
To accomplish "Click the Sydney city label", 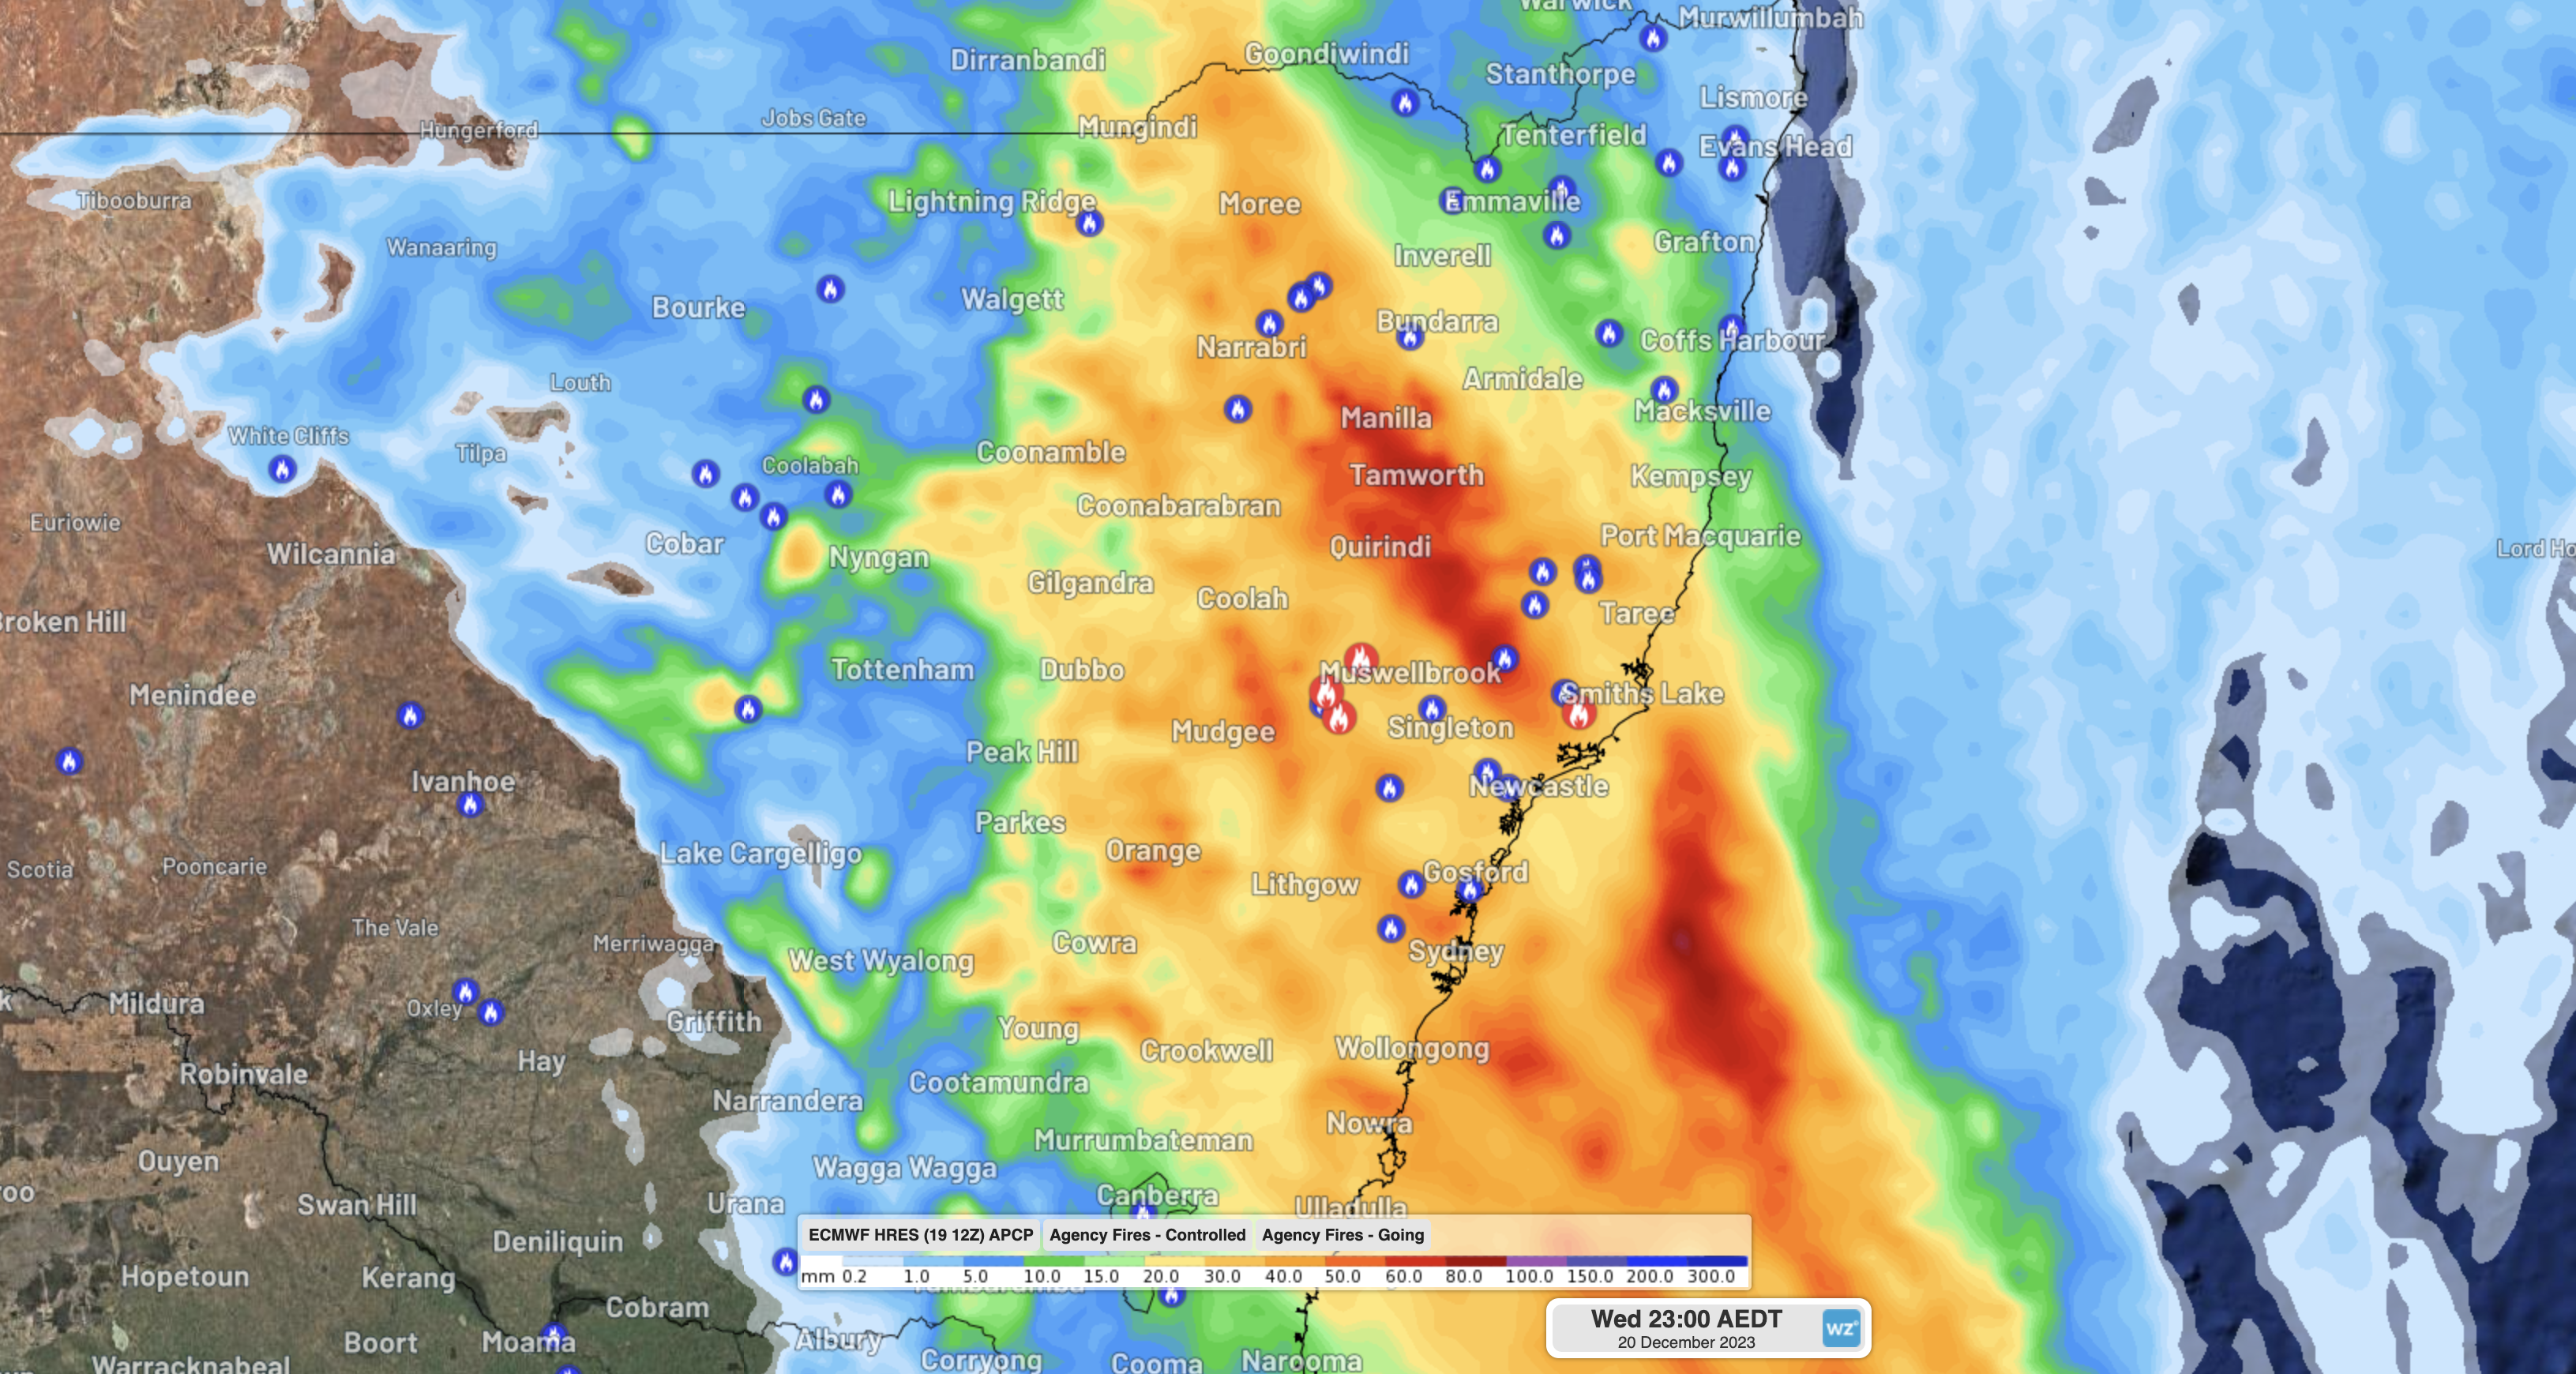I will (x=1456, y=951).
